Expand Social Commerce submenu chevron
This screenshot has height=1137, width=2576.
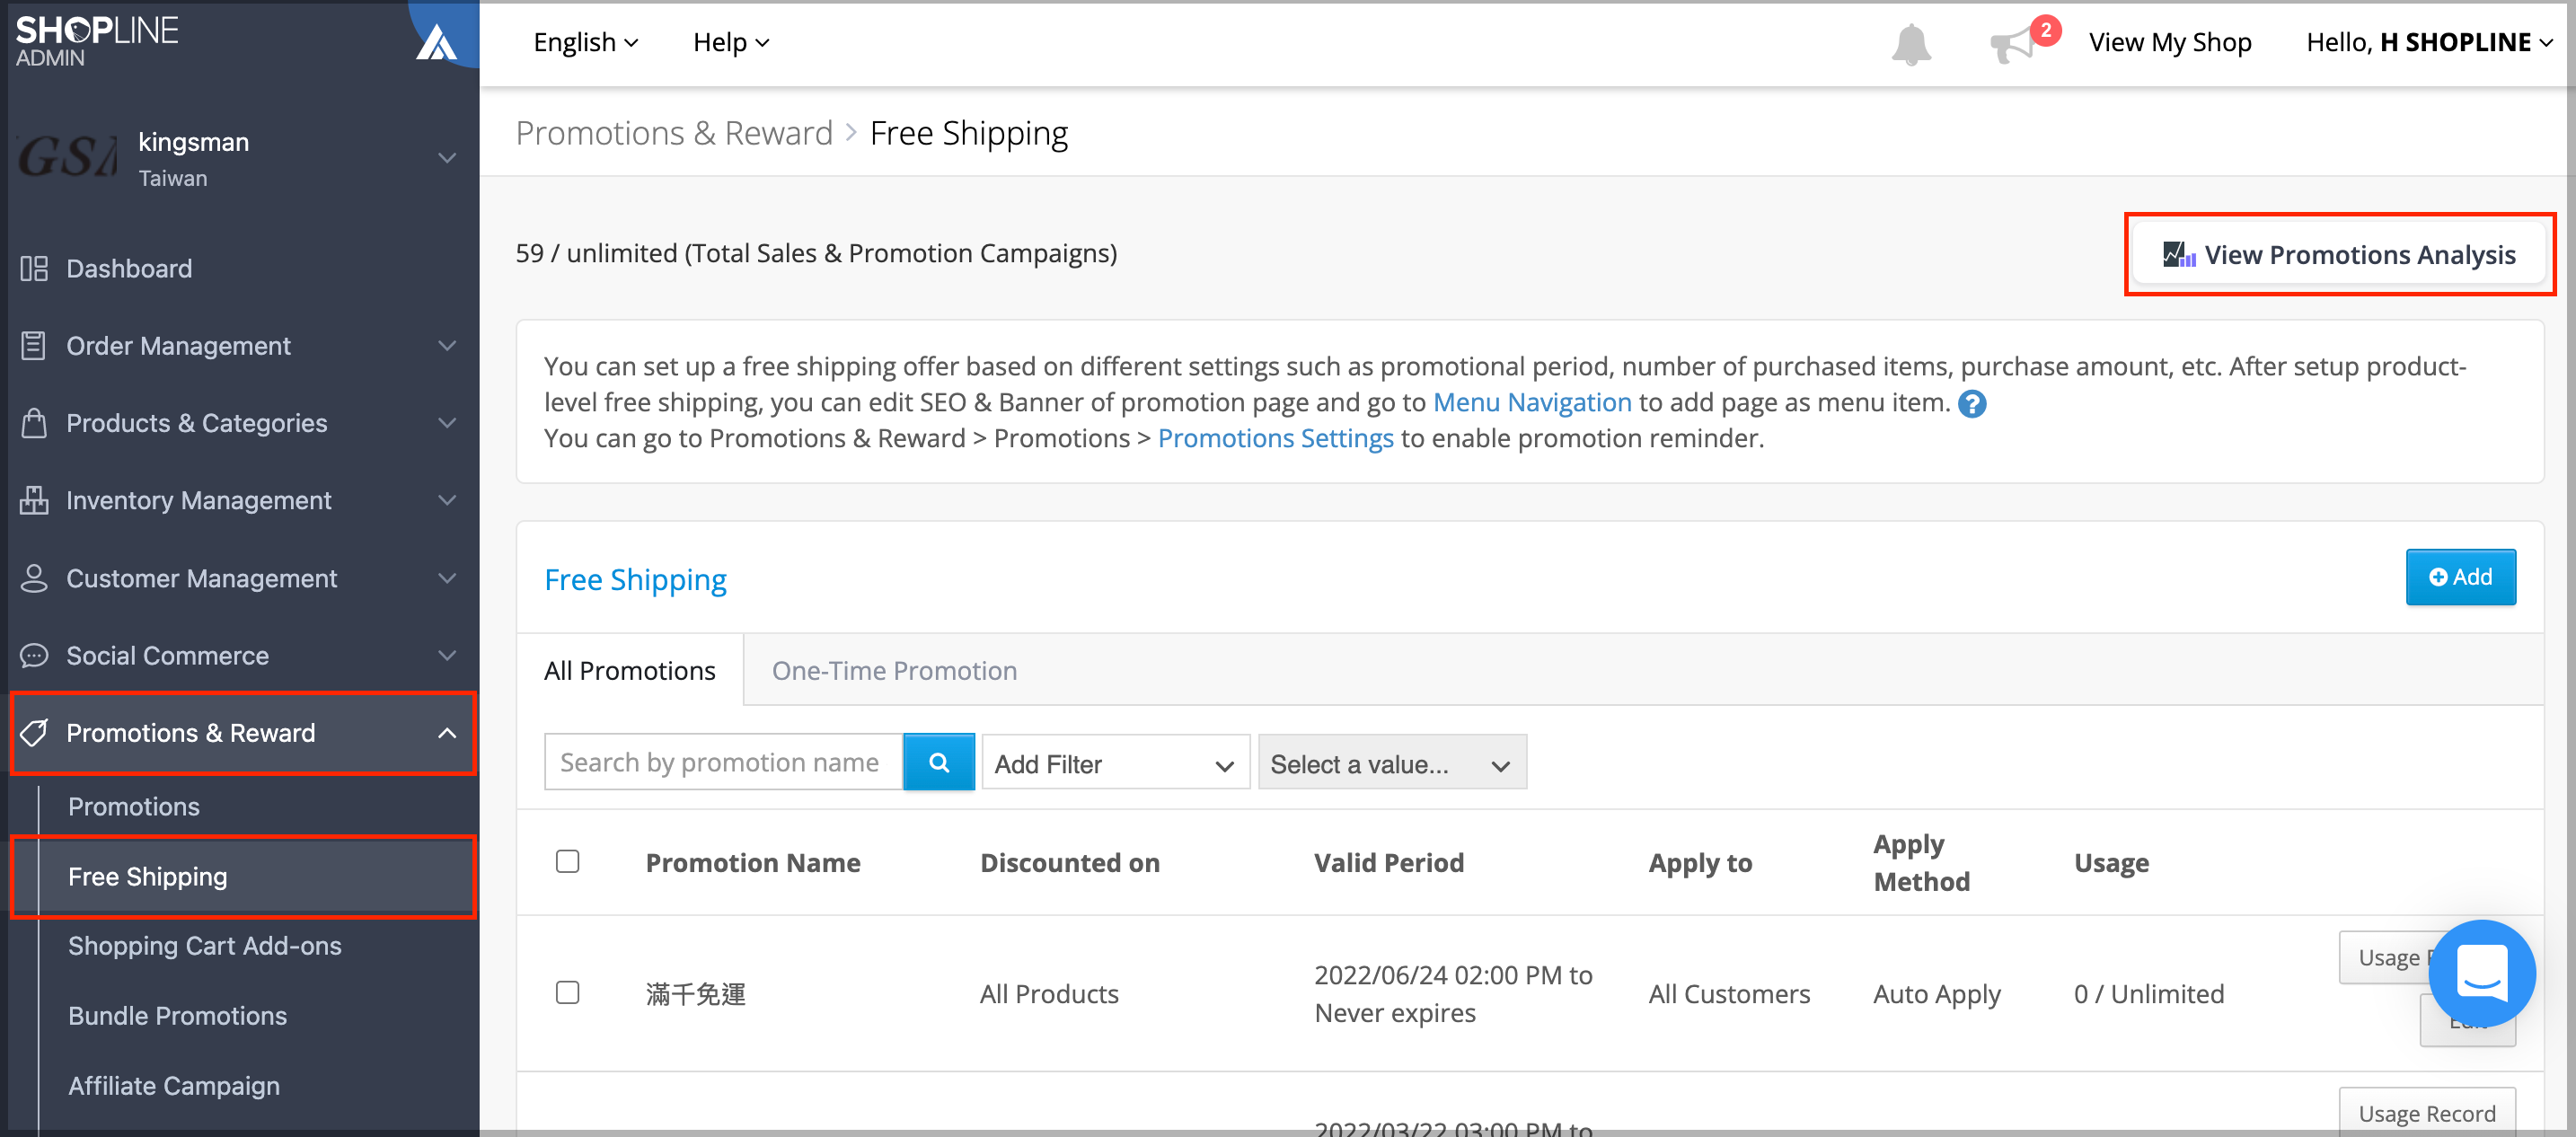(447, 655)
